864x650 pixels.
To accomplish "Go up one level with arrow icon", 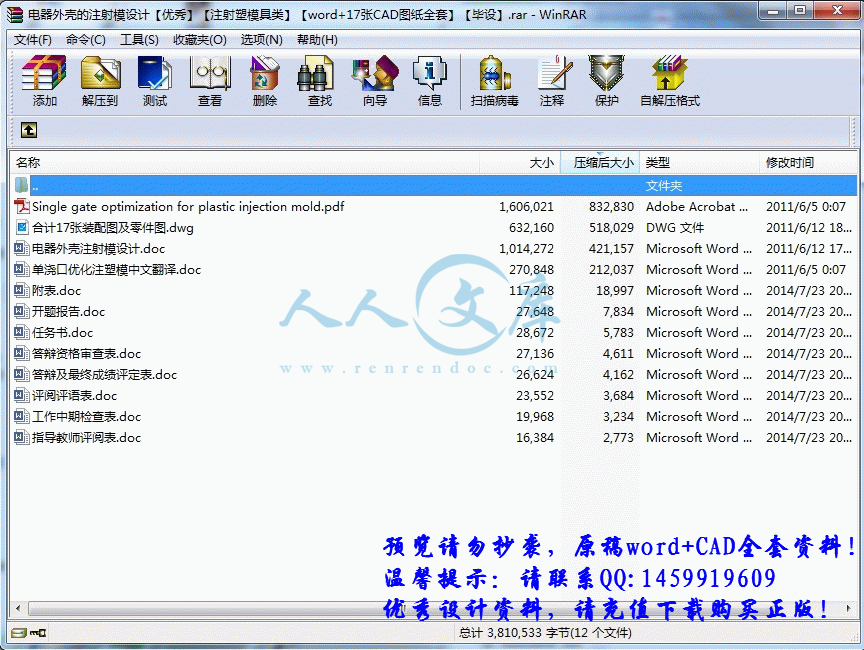I will pyautogui.click(x=29, y=130).
